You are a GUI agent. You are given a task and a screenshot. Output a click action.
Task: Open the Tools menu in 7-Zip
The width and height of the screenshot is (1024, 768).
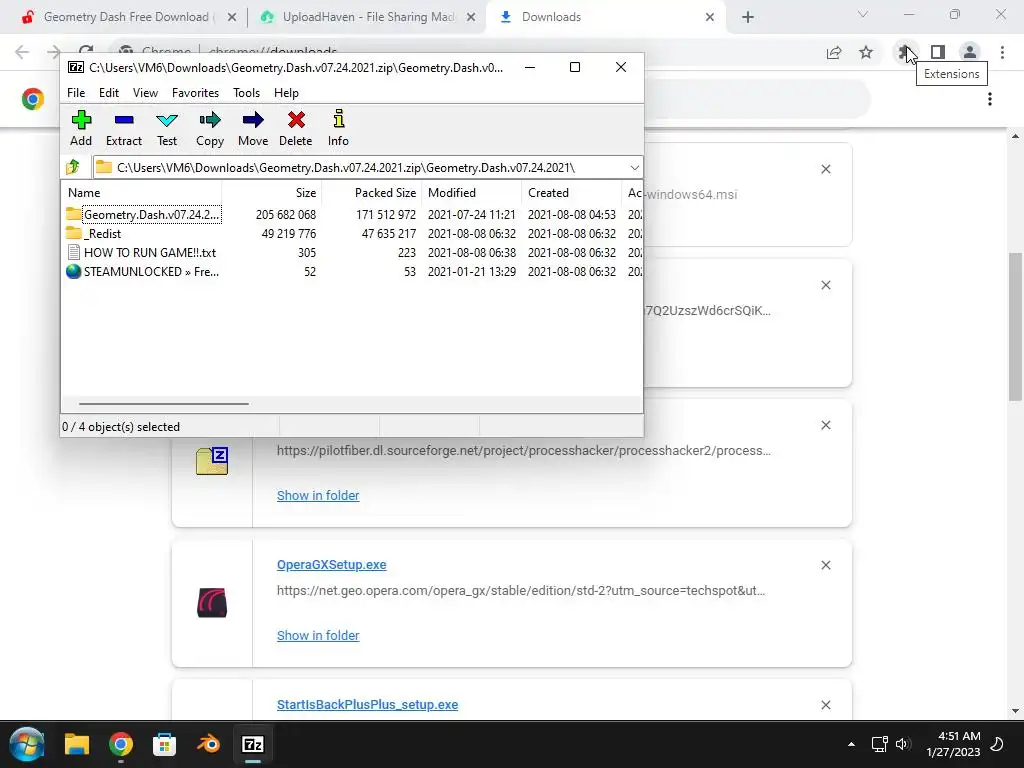point(246,93)
